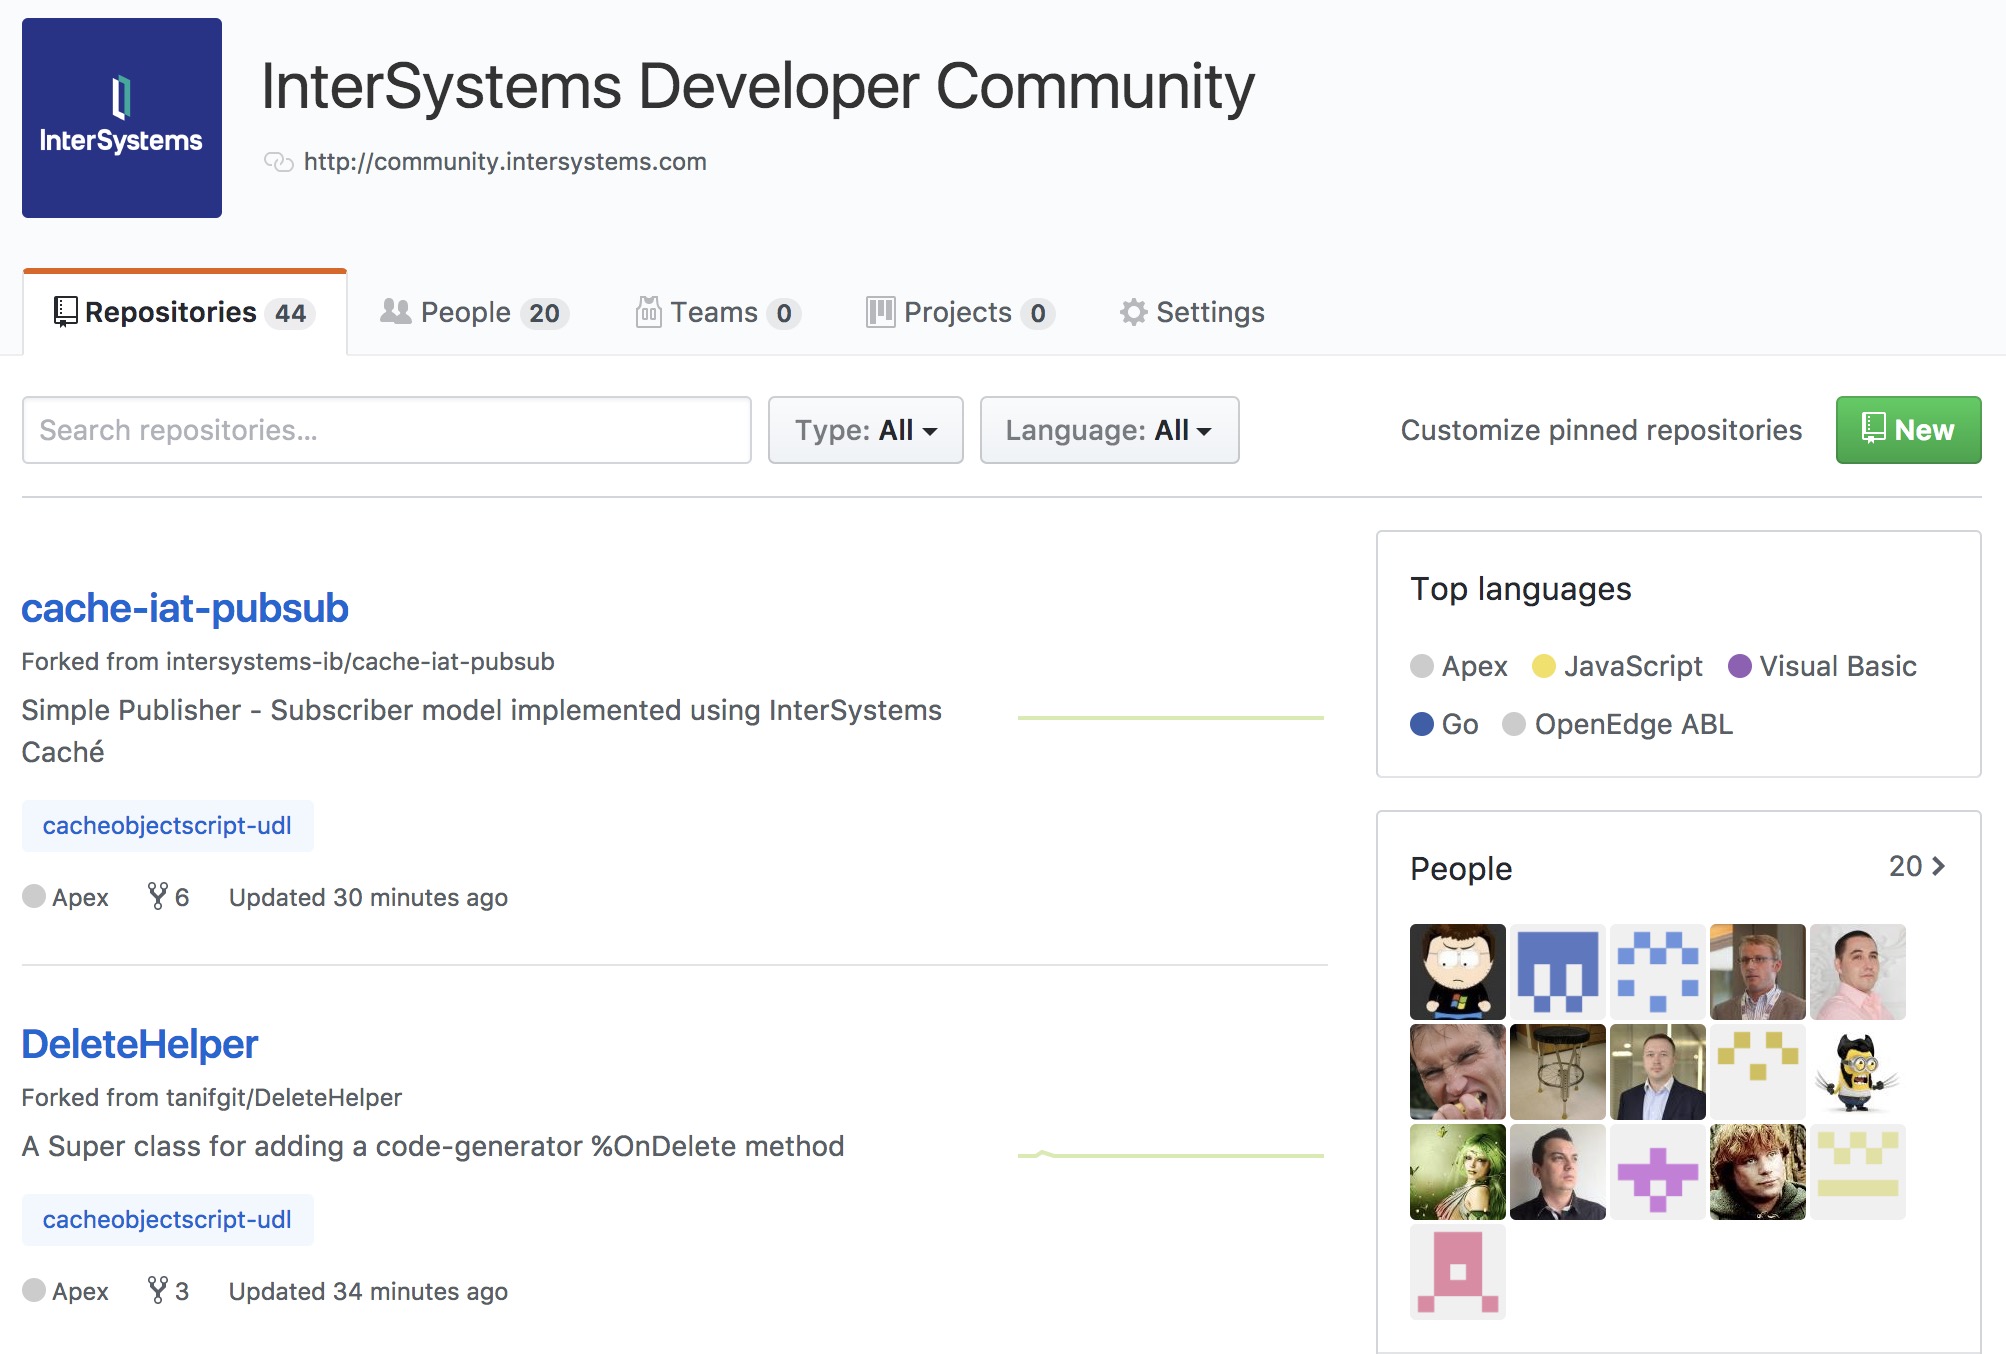
Task: Click the cacheobjectscript-udl topic under DeleteHelper
Action: click(x=167, y=1220)
